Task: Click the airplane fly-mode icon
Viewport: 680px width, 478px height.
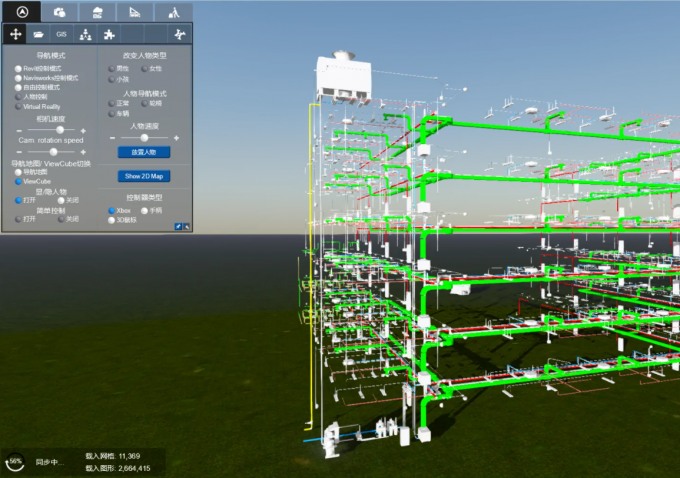Action: click(180, 34)
